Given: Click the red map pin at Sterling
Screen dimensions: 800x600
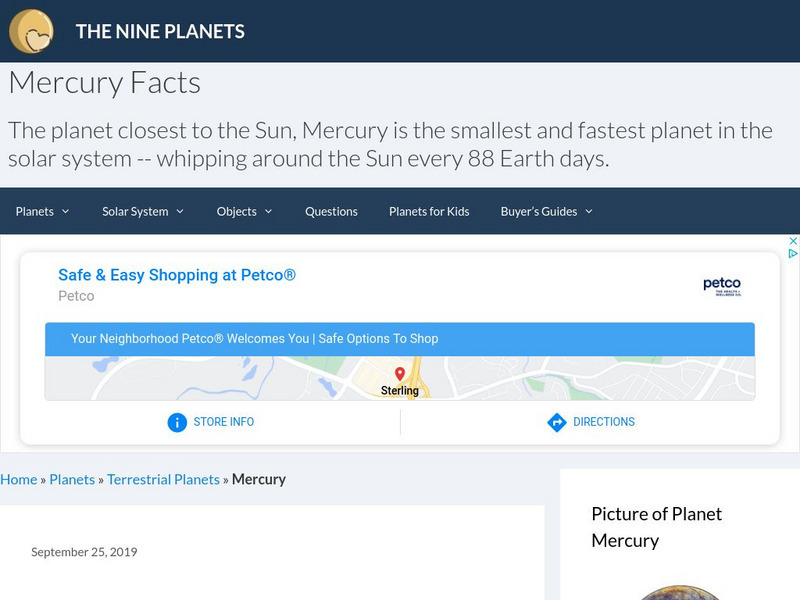Looking at the screenshot, I should click(400, 374).
